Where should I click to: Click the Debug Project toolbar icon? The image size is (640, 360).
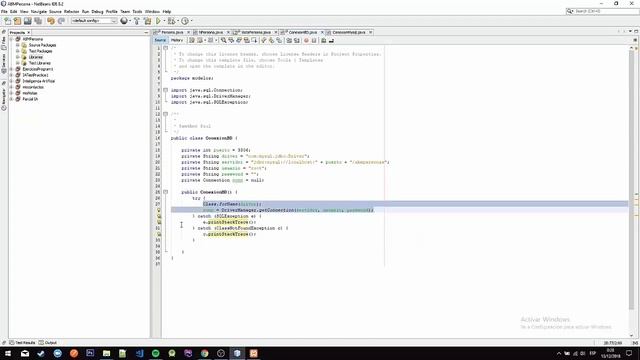(x=171, y=21)
